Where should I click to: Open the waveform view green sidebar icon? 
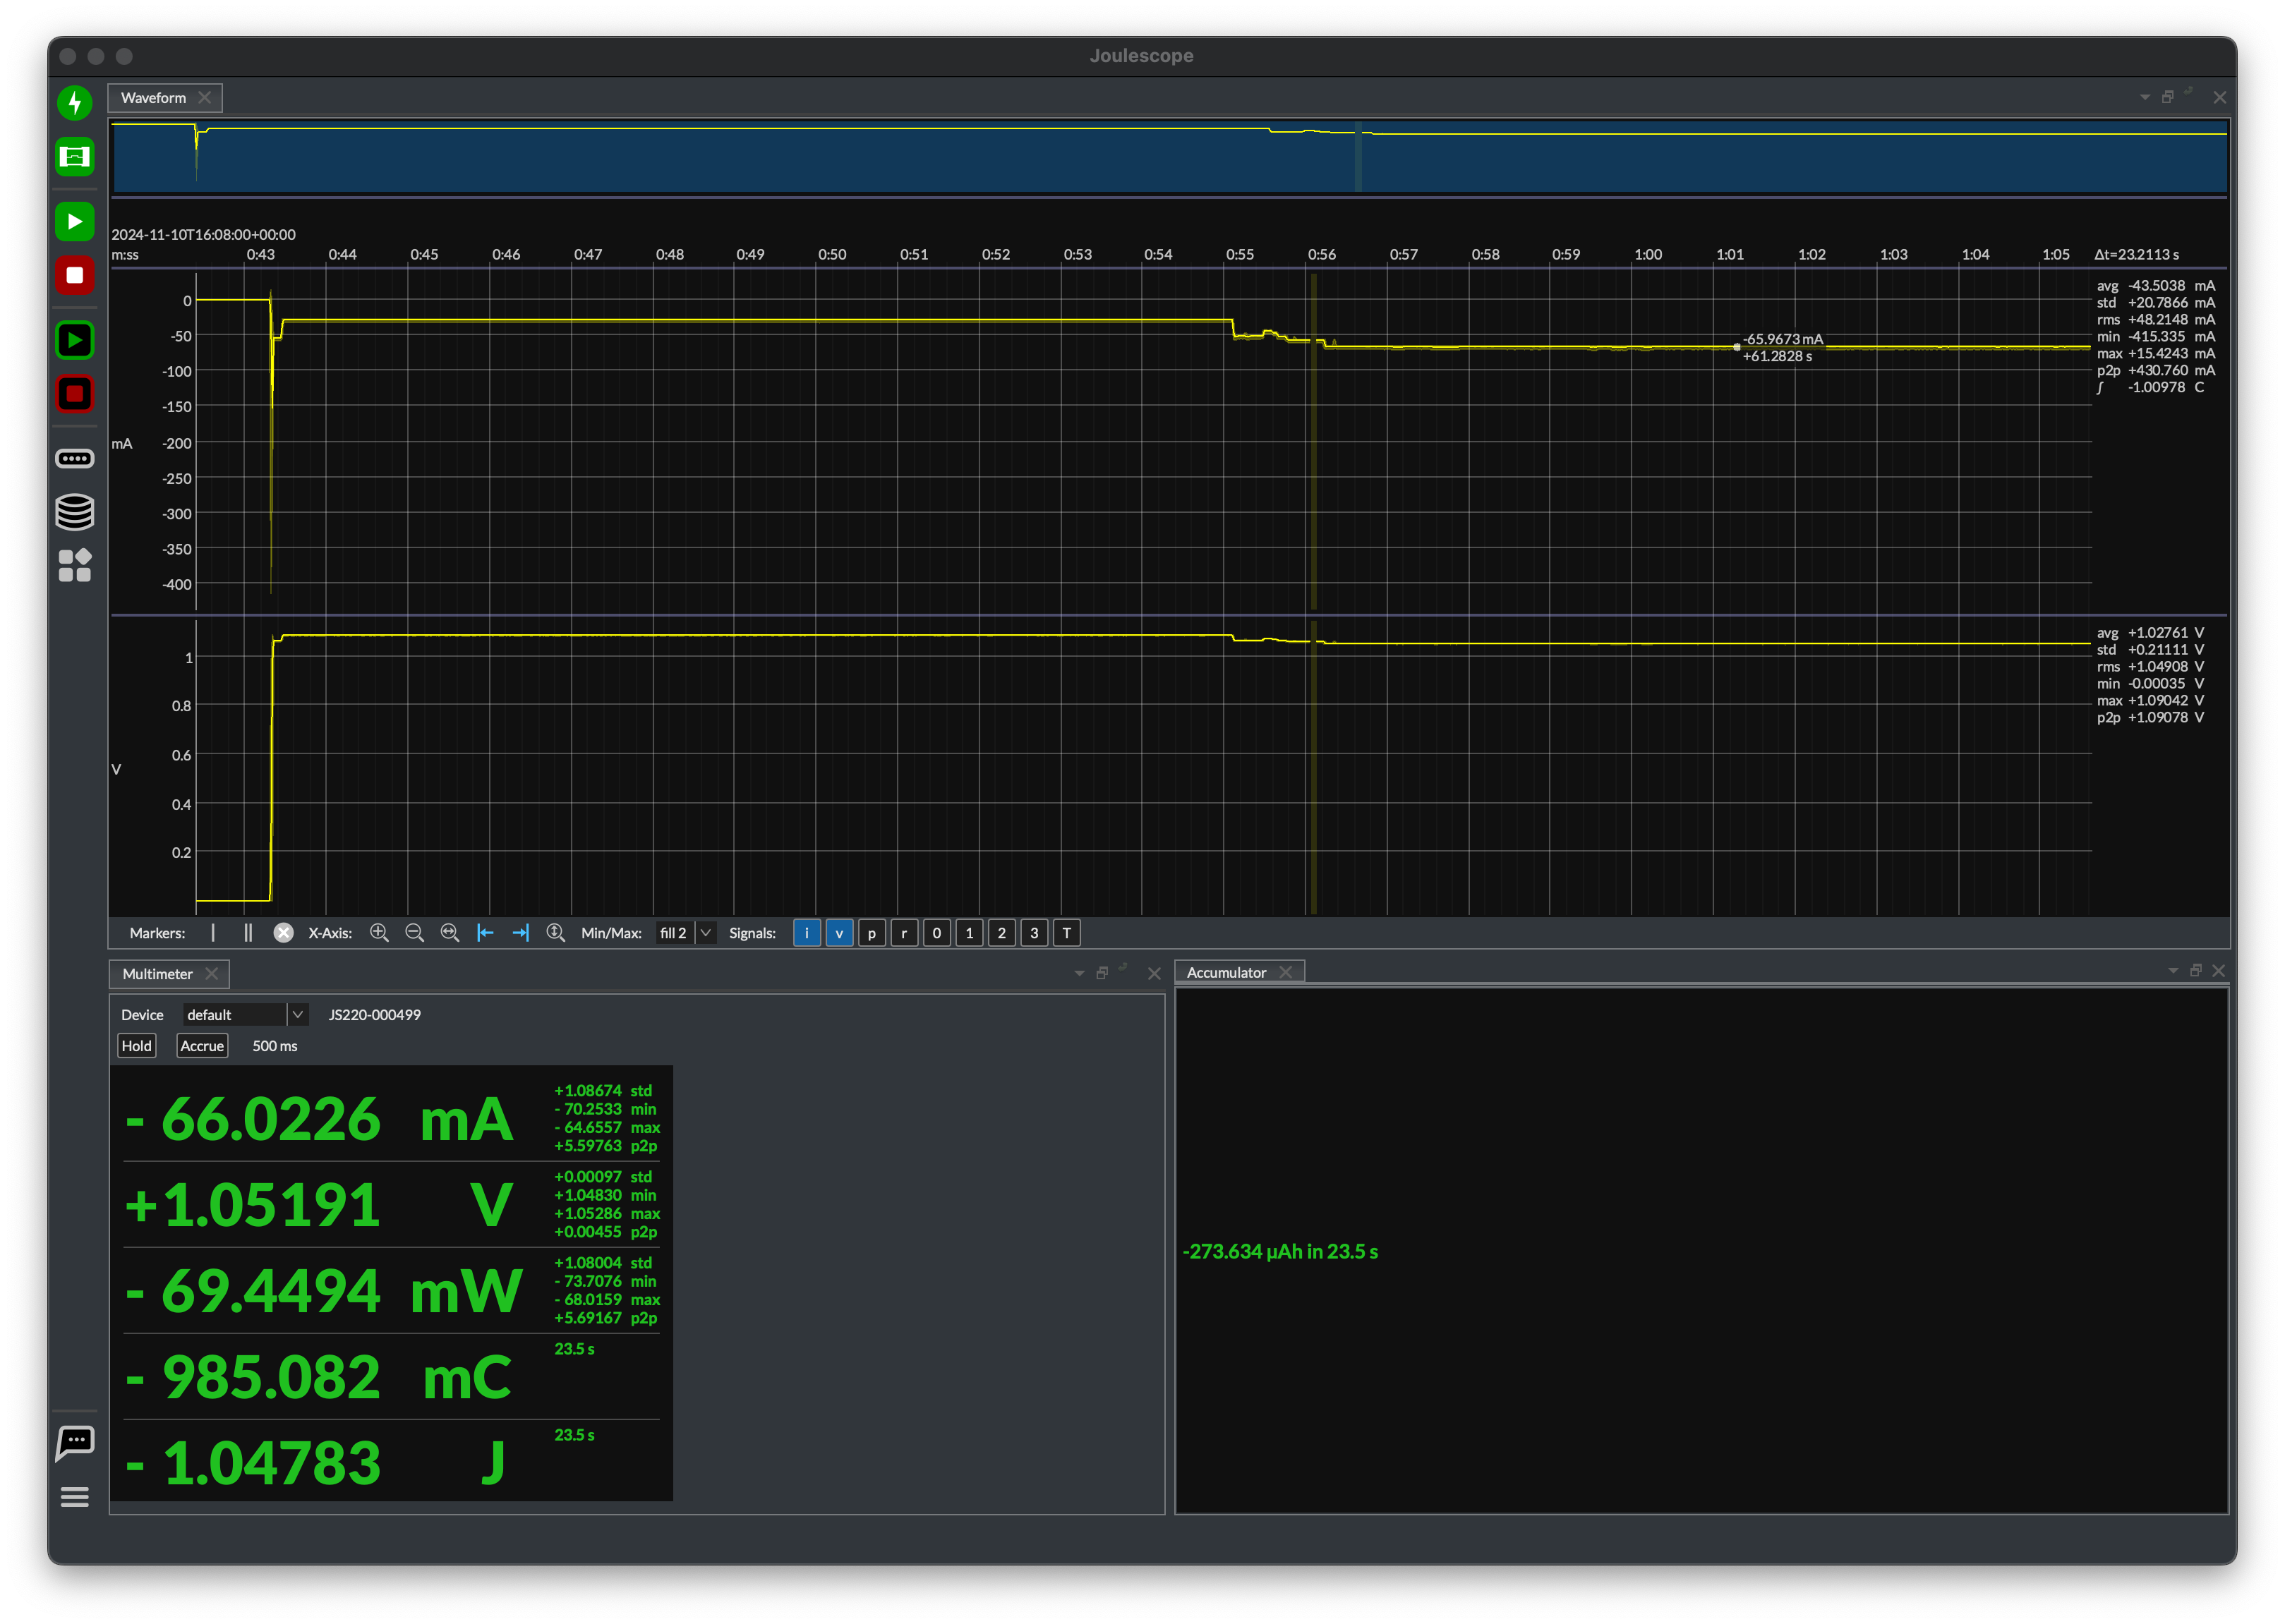[75, 157]
